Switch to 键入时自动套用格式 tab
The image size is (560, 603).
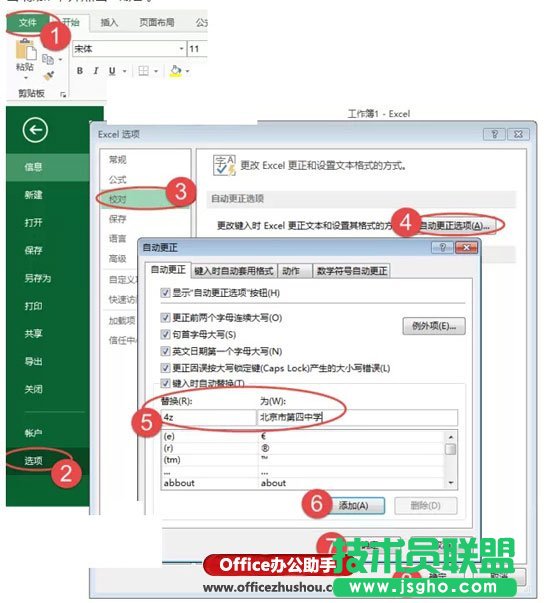pos(234,271)
